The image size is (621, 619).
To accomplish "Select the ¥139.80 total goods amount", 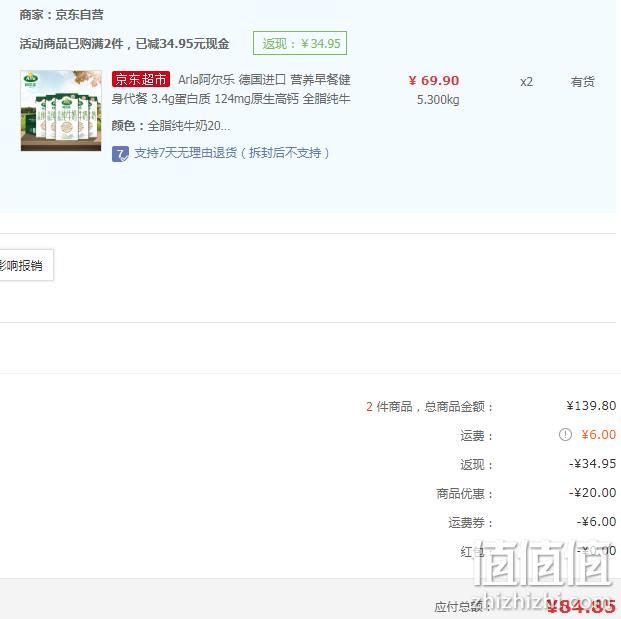I will coord(591,406).
